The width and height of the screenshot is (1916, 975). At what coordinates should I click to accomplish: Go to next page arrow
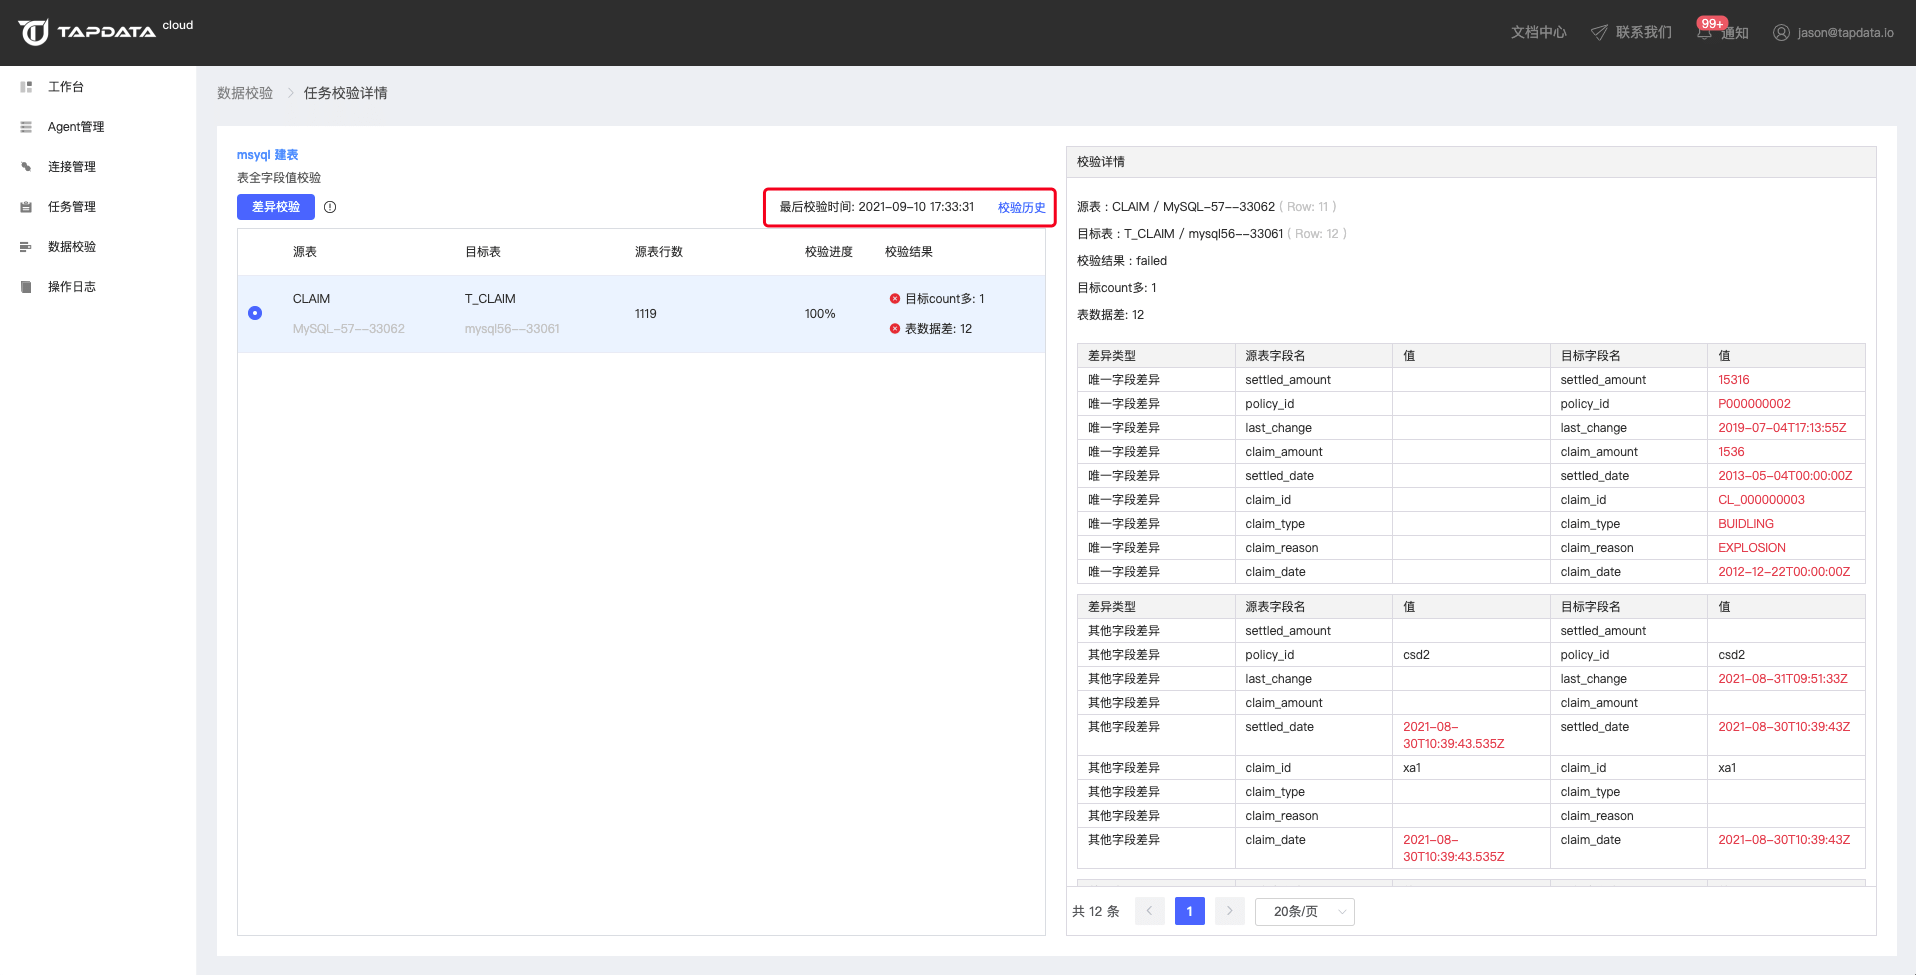pos(1229,911)
